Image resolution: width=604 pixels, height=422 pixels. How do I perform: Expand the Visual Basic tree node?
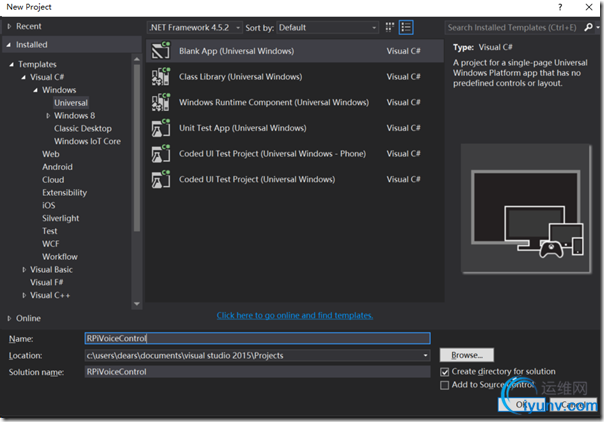[x=24, y=270]
